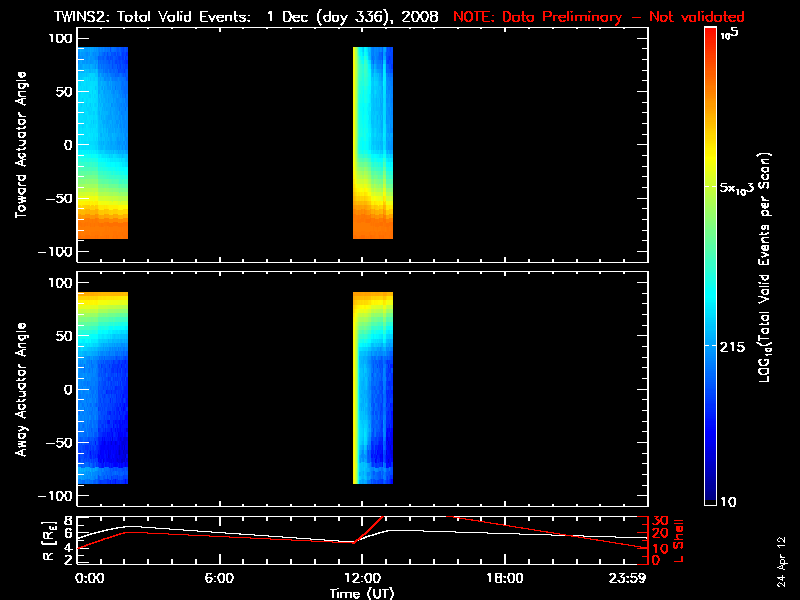Click the dark blue bottom of color bar
This screenshot has height=600, width=800.
(711, 495)
